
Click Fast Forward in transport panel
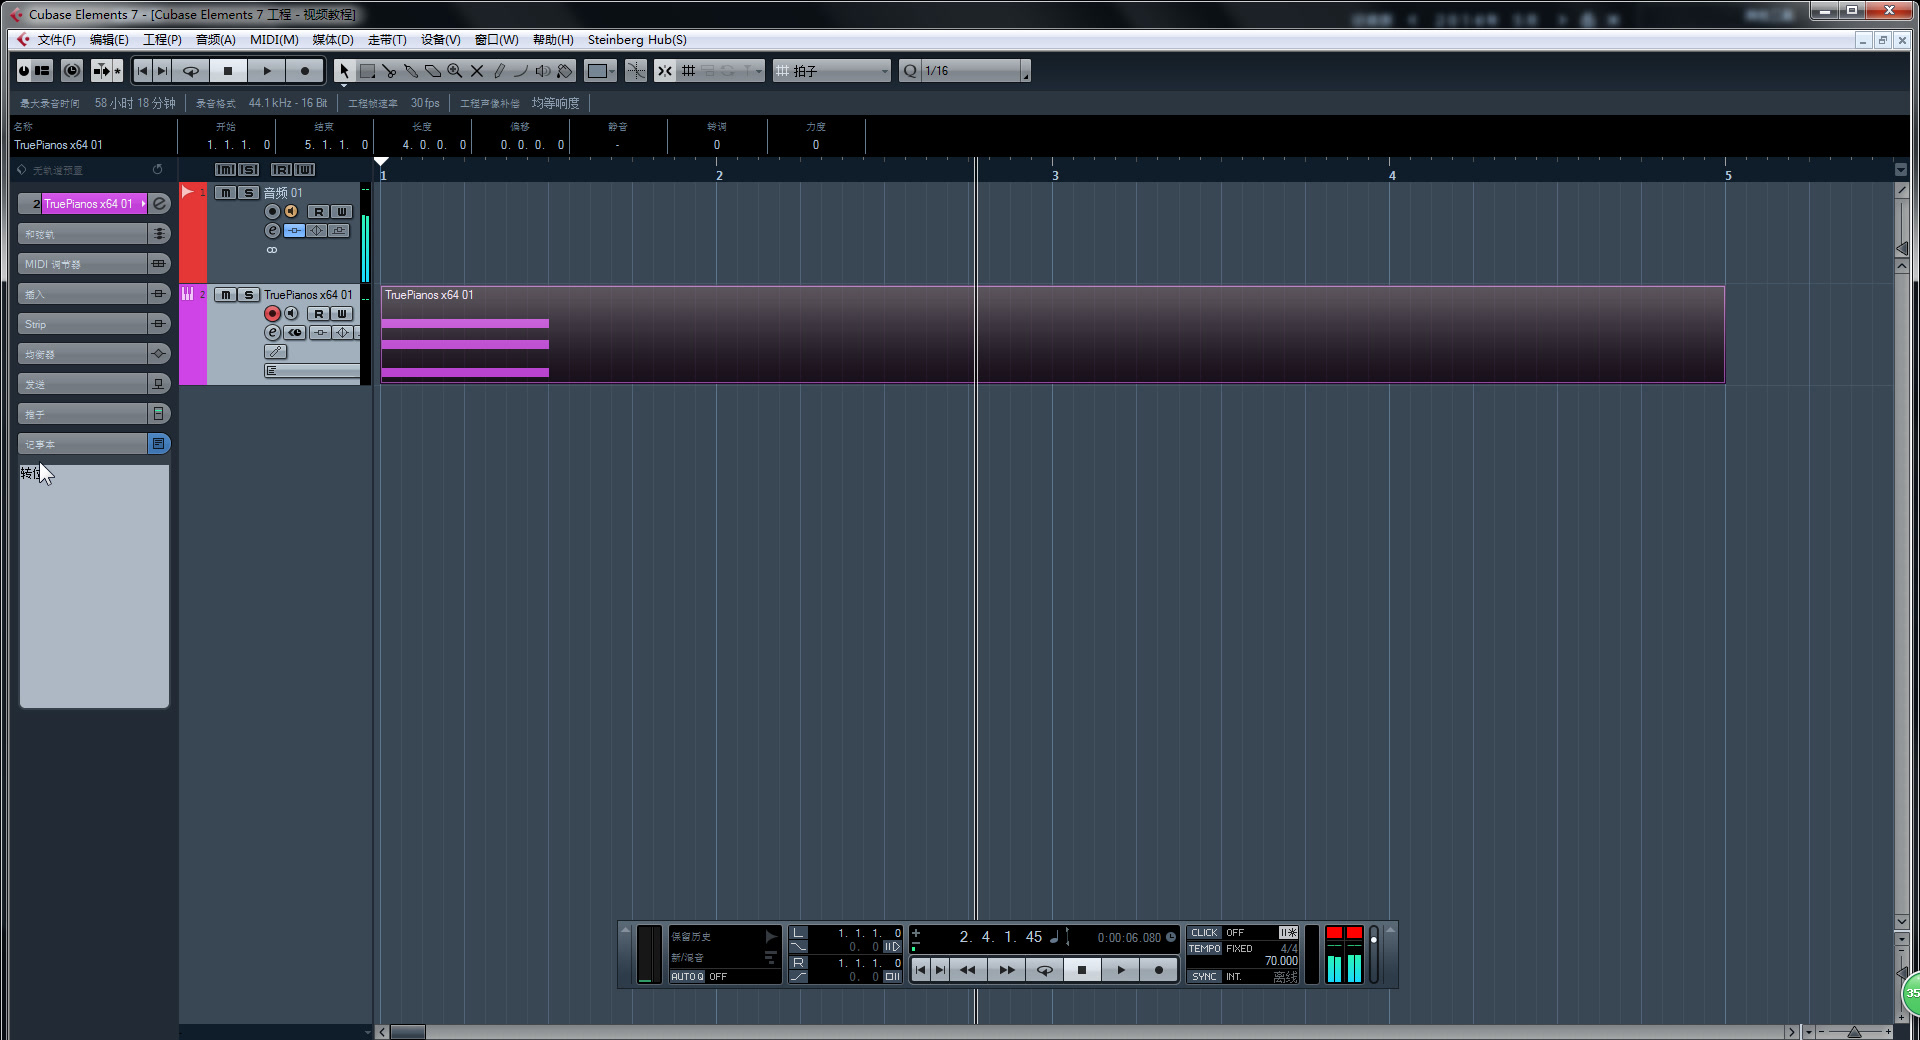(1006, 970)
